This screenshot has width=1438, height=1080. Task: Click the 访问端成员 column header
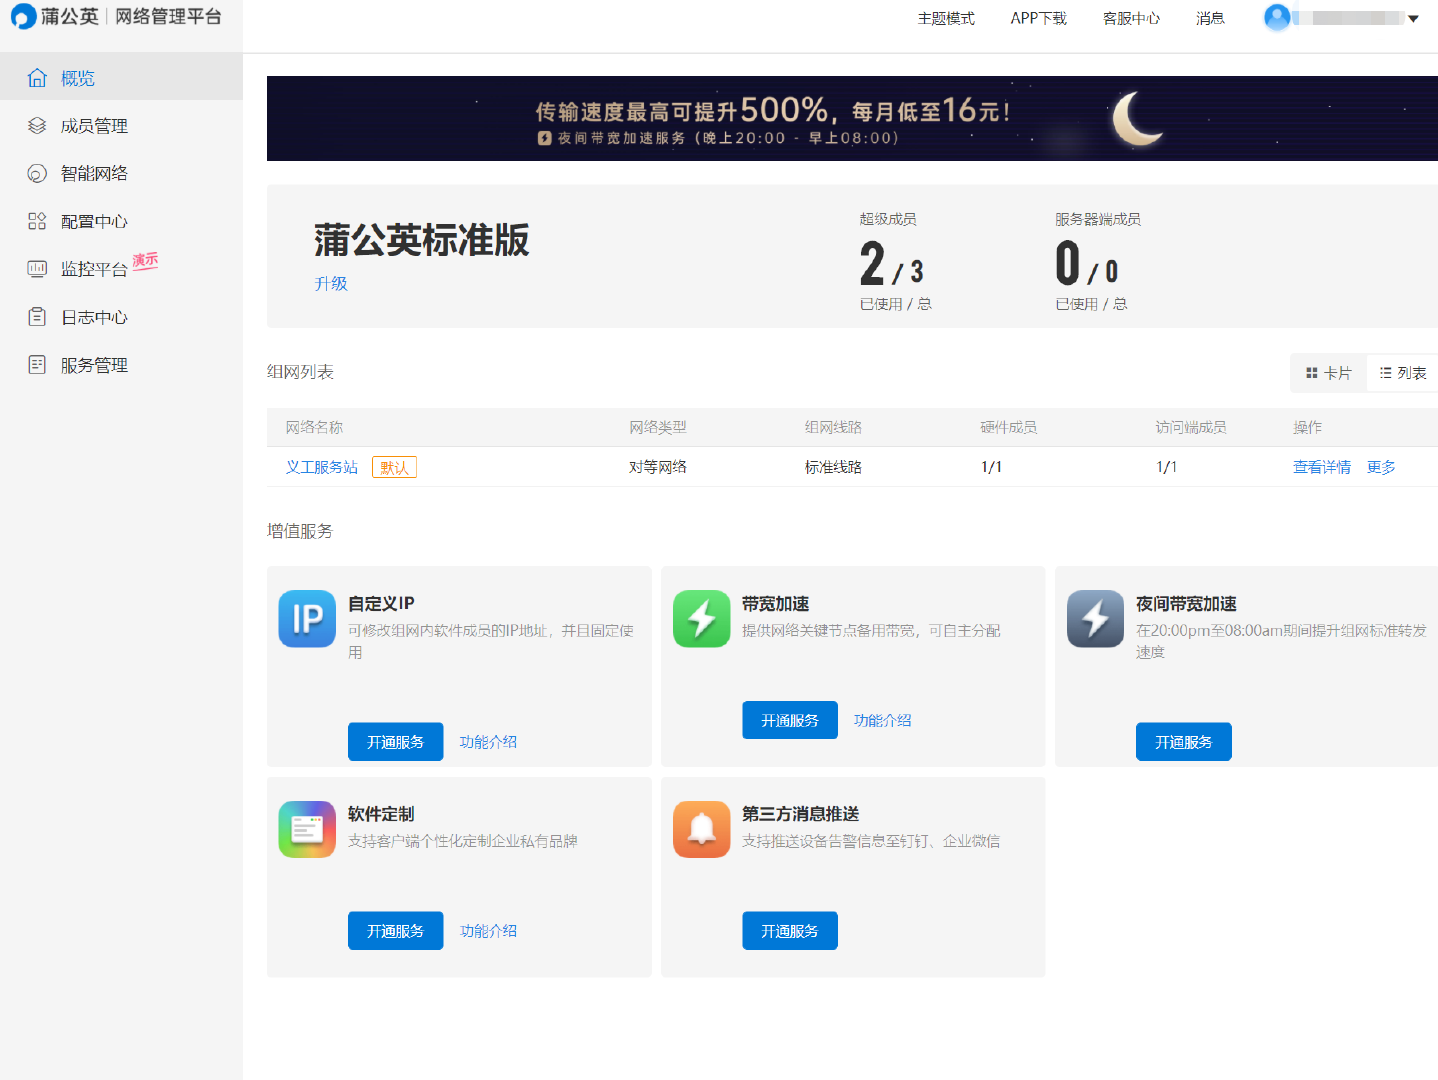coord(1190,427)
